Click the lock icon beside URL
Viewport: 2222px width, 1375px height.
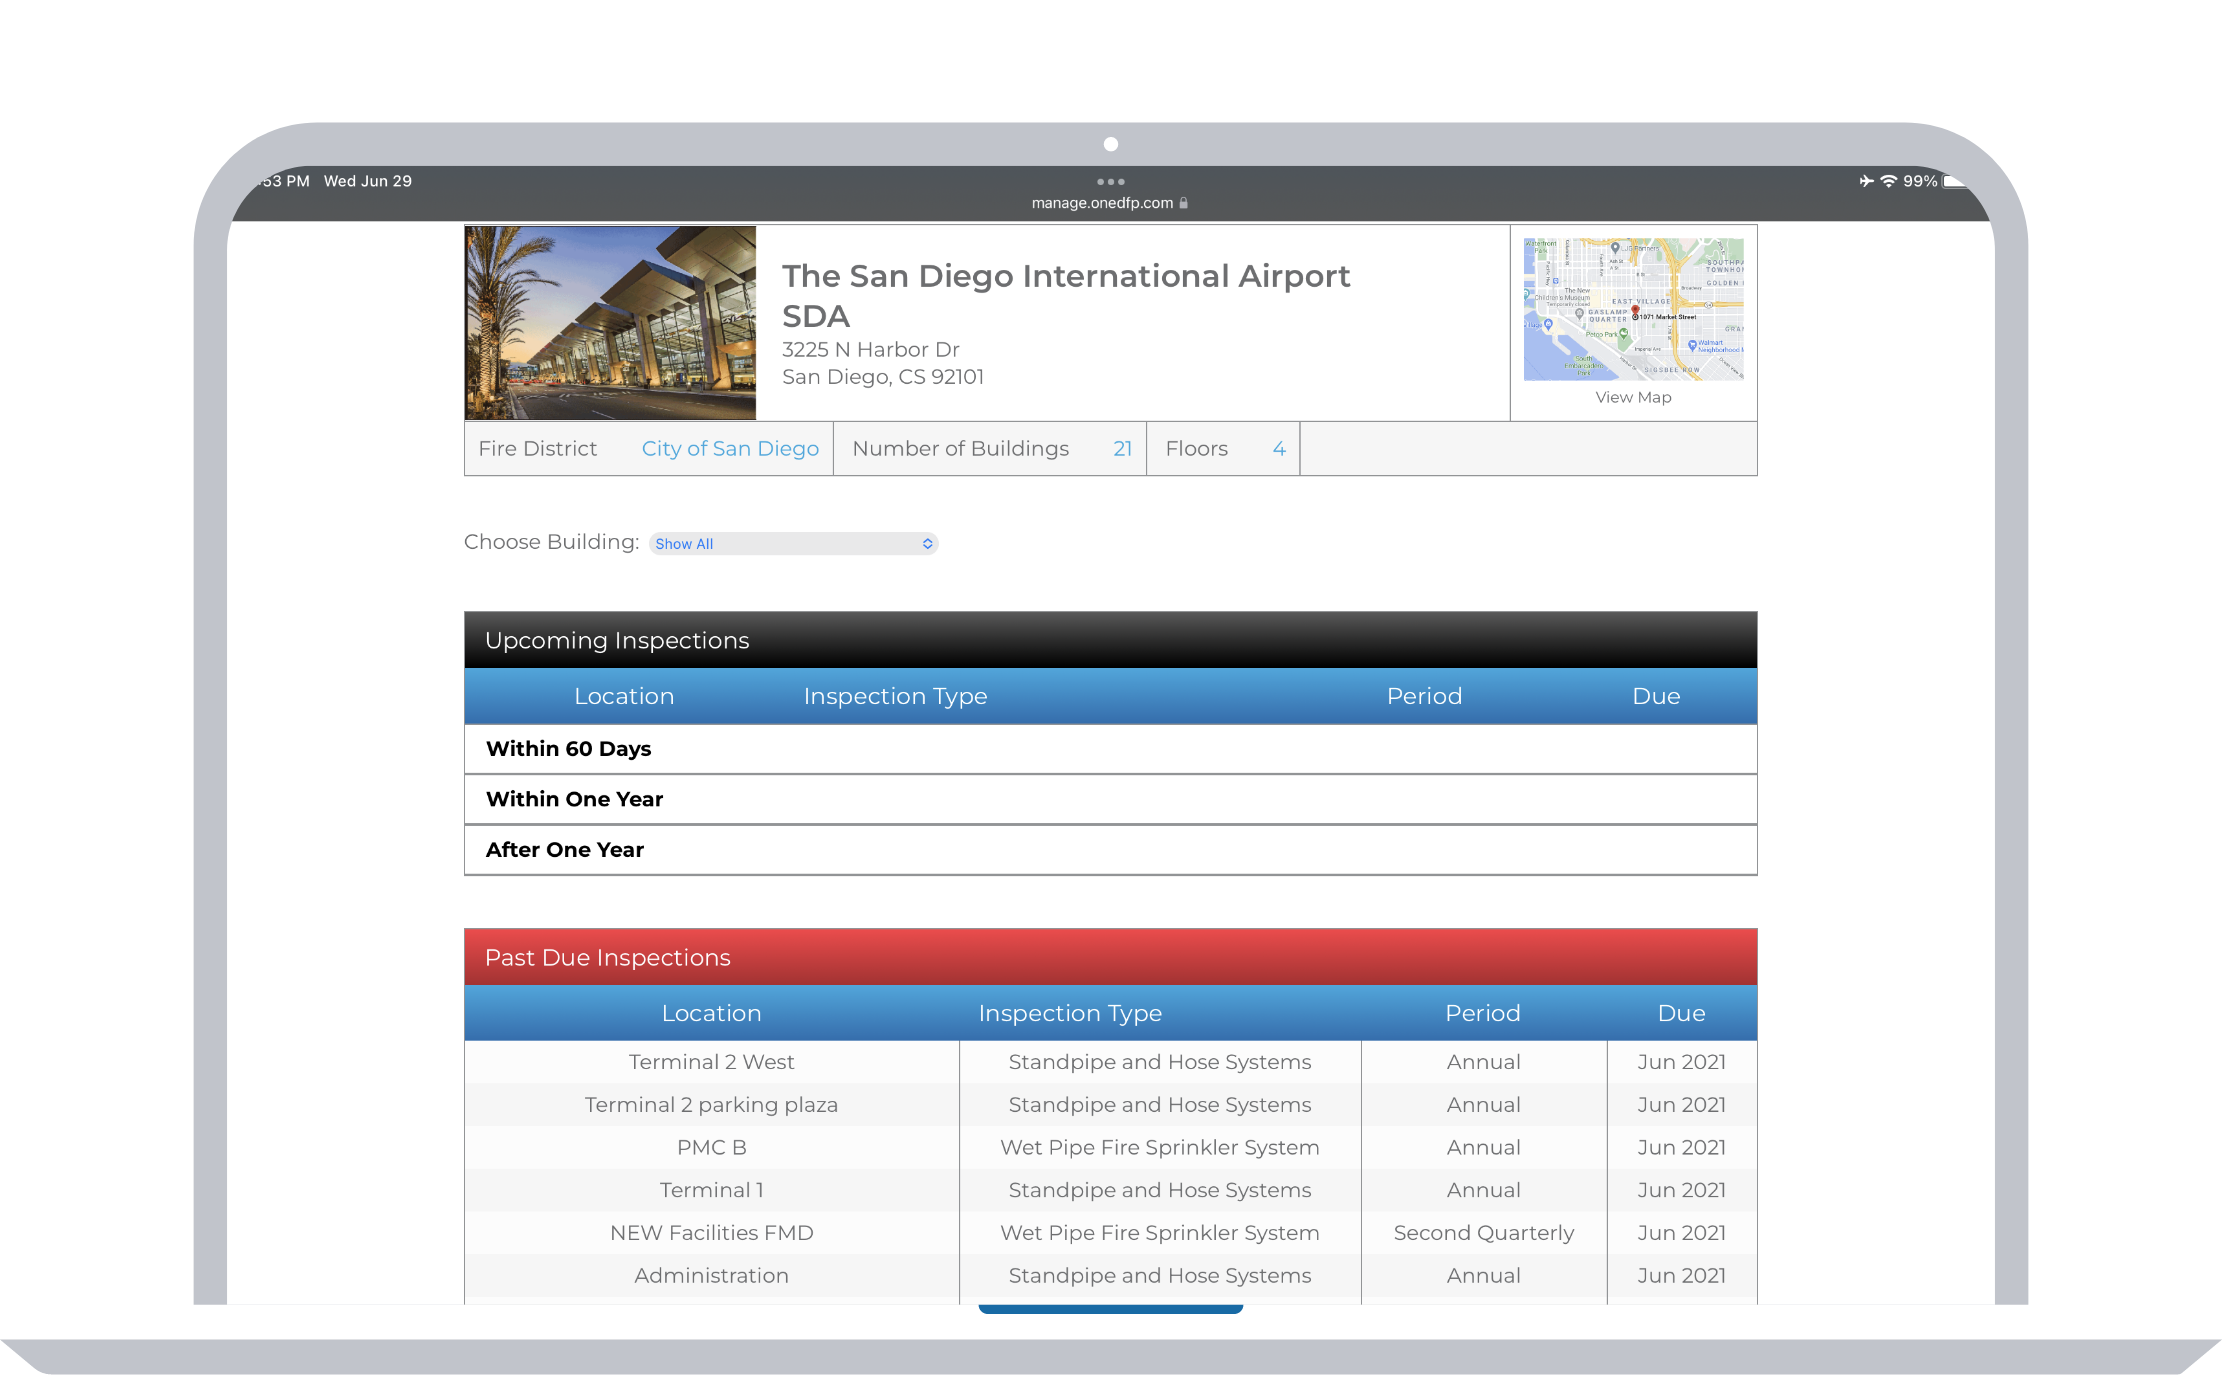point(1184,203)
